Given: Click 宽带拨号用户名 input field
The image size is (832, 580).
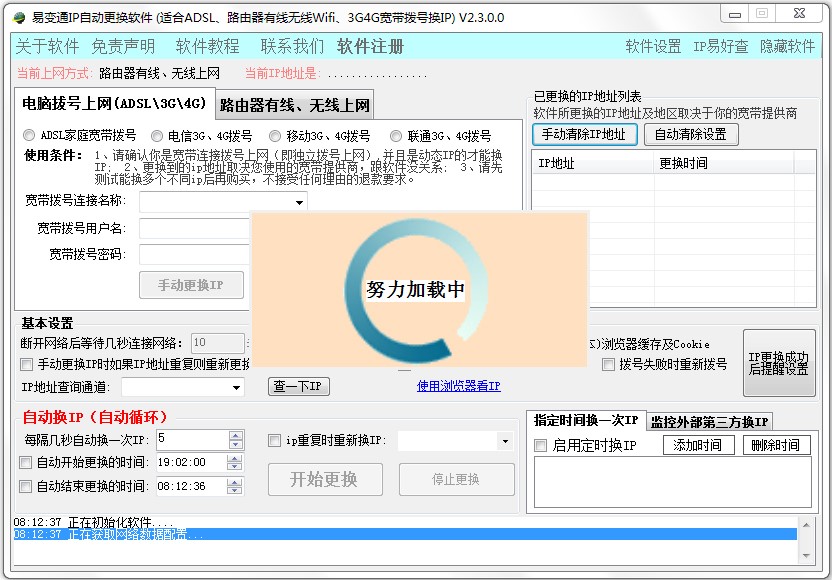Looking at the screenshot, I should 195,229.
